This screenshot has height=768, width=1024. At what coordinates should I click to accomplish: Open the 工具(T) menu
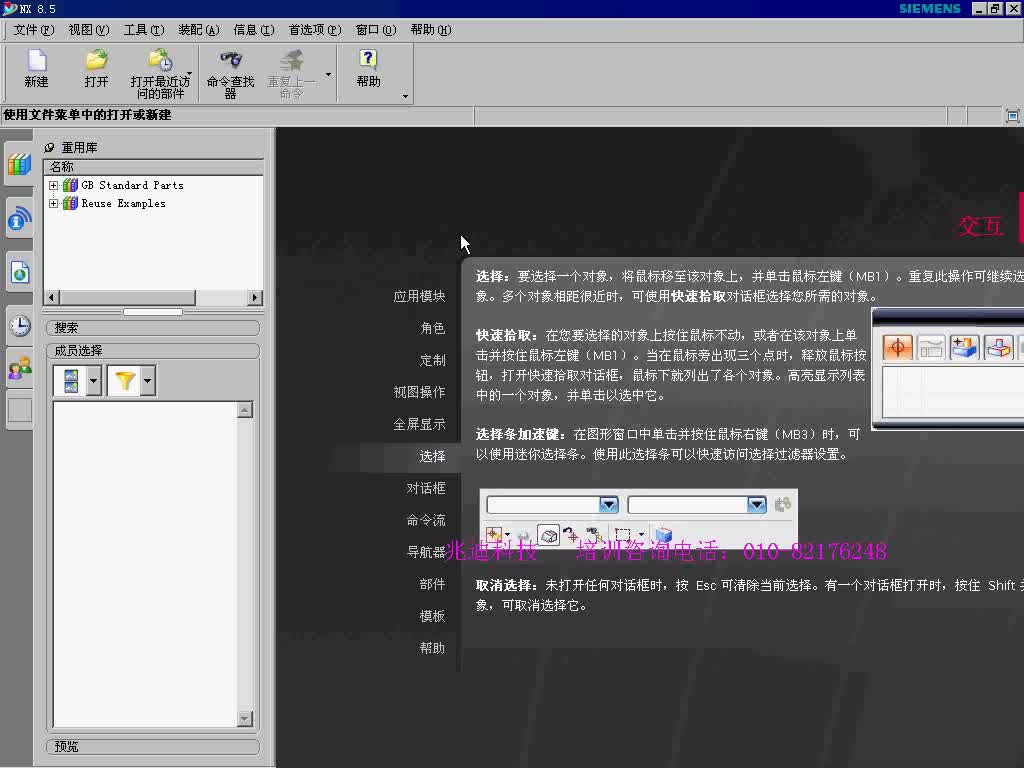[144, 30]
